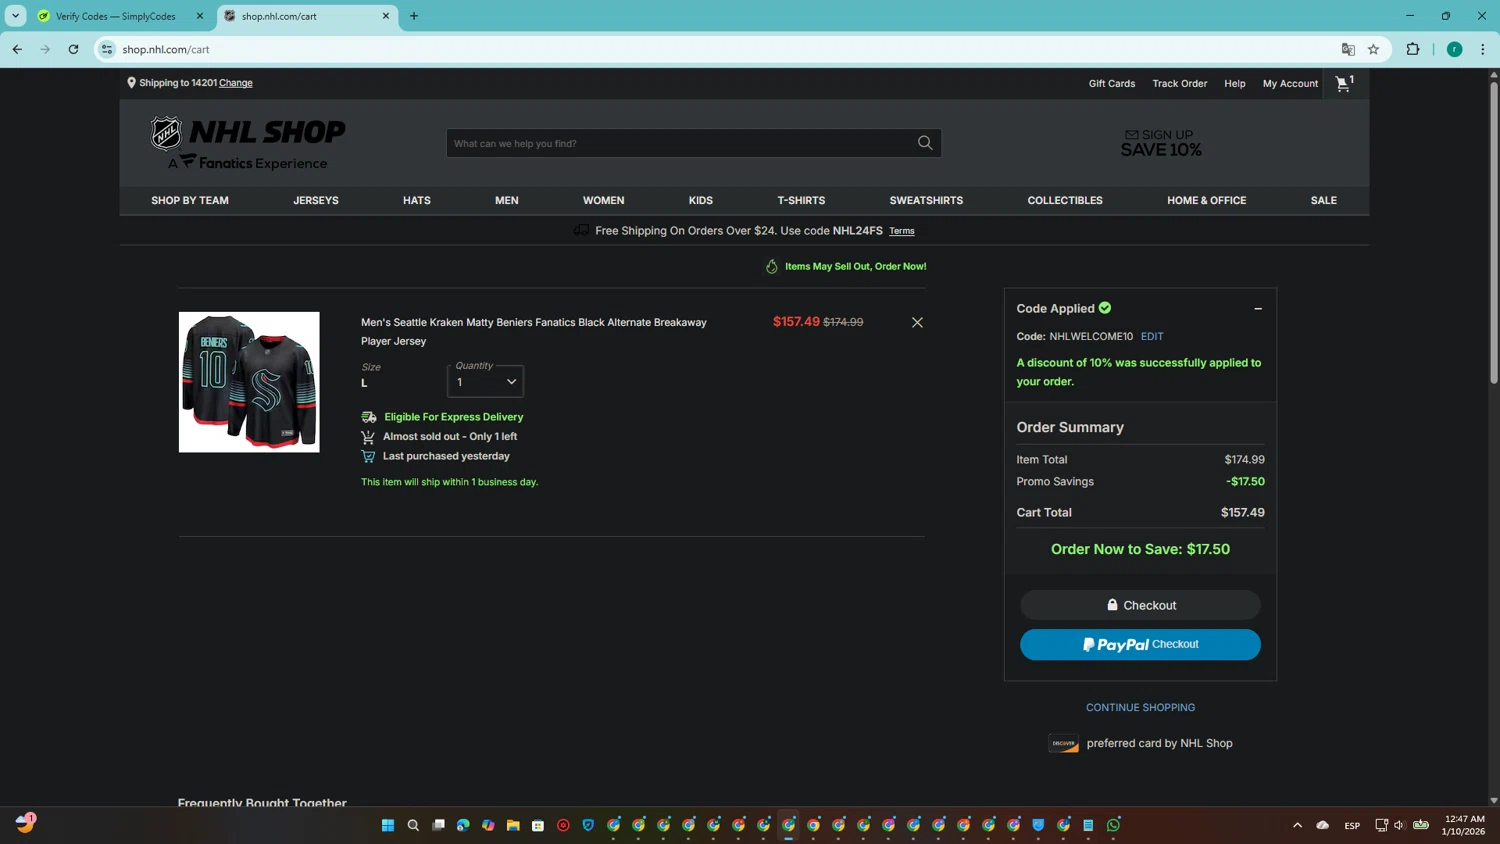Viewport: 1500px width, 844px height.
Task: Click the NHL Shop logo
Action: (248, 143)
